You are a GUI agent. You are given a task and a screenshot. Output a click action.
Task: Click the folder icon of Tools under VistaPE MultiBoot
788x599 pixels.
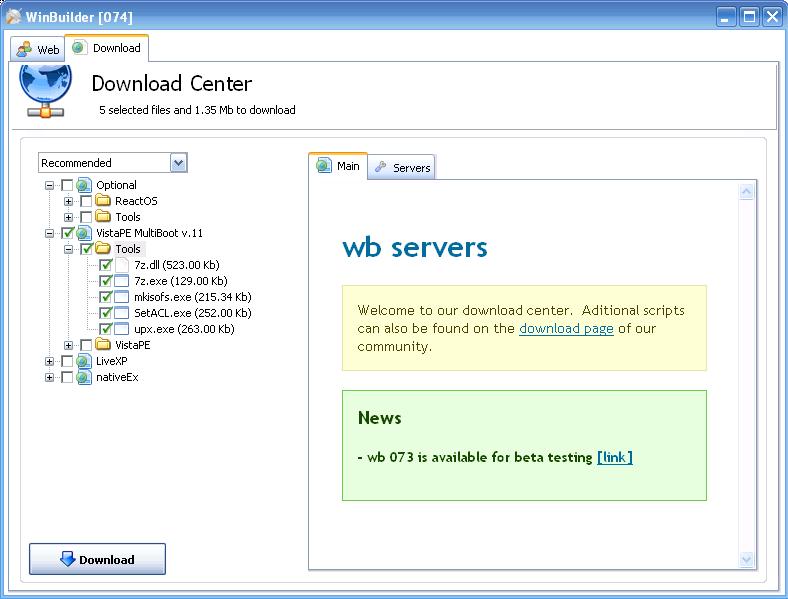(103, 248)
